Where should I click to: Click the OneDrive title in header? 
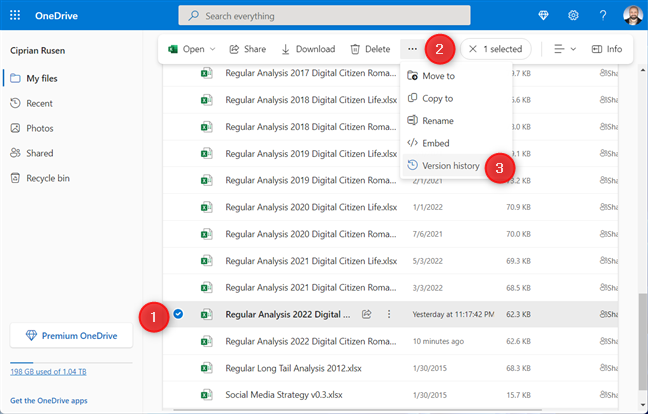56,16
